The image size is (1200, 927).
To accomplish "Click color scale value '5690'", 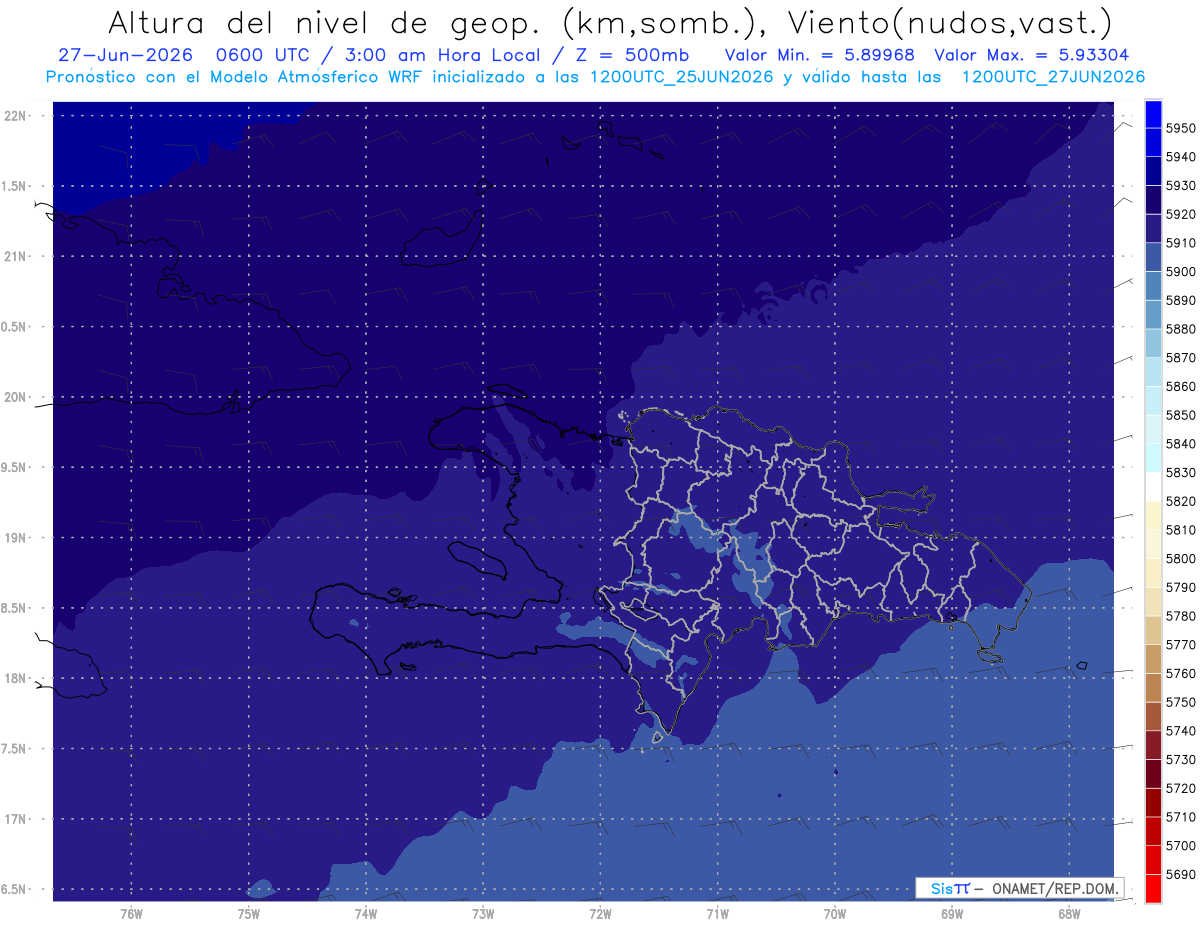I will (1181, 874).
